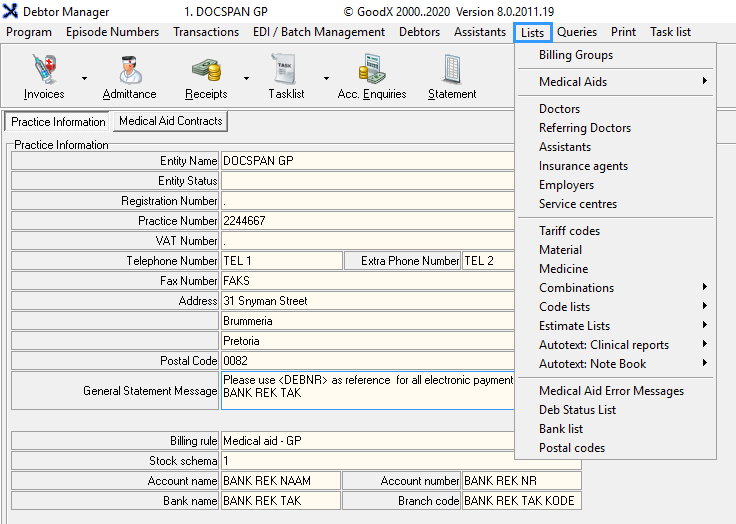This screenshot has height=524, width=736.
Task: Select the Practice Information tab
Action: [58, 122]
